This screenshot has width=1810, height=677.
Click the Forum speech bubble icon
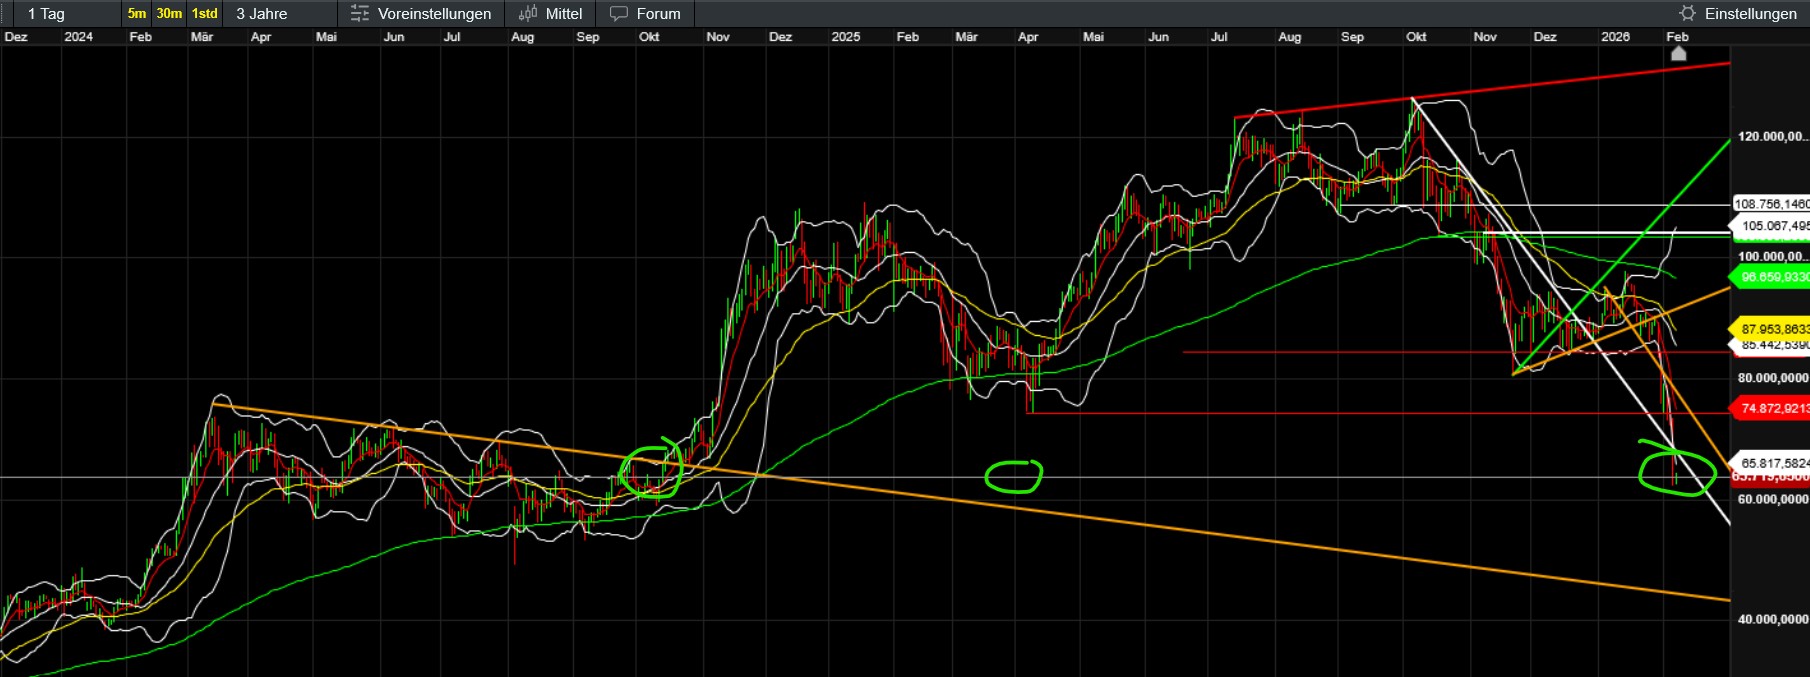coord(619,14)
